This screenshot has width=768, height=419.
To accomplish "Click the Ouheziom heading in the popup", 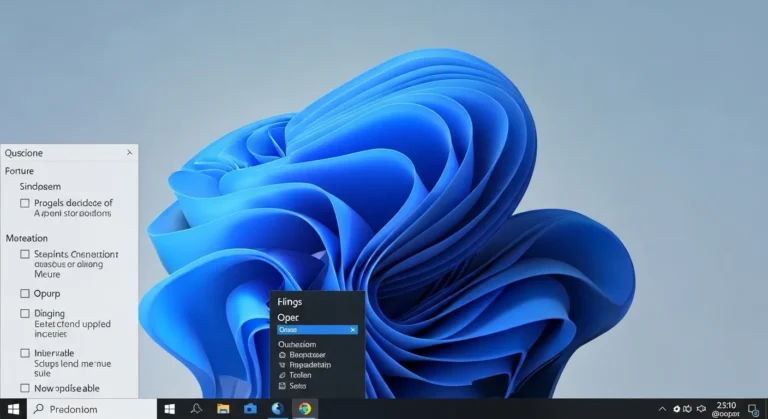I will click(297, 345).
